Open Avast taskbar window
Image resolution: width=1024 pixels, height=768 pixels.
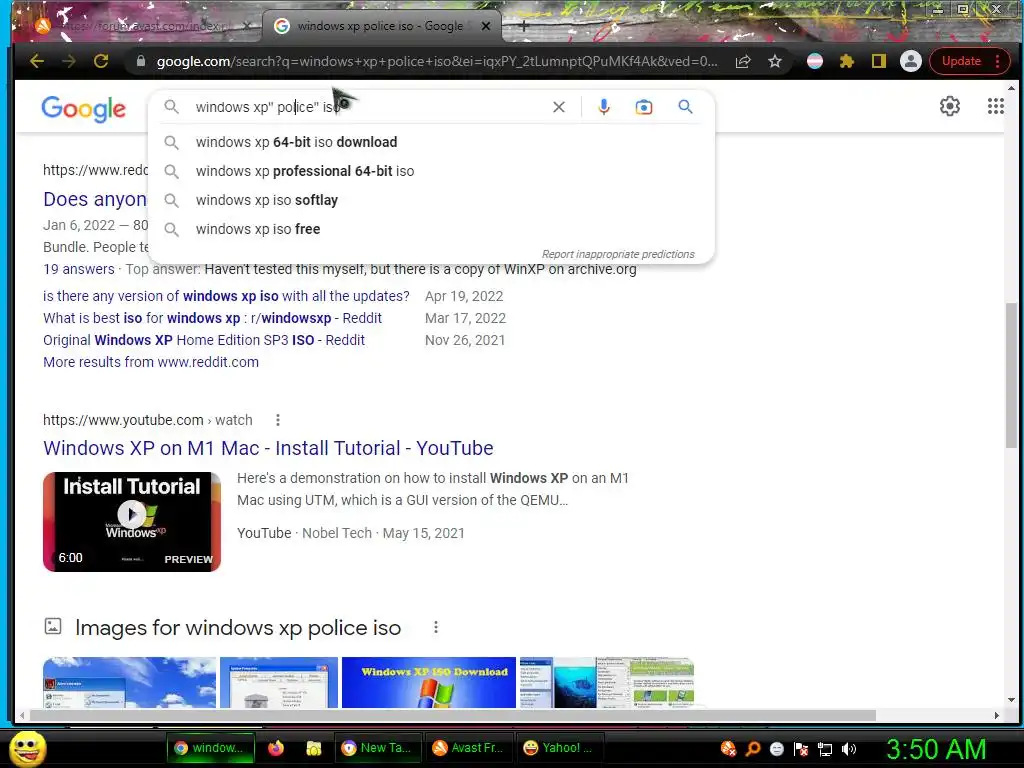click(468, 748)
